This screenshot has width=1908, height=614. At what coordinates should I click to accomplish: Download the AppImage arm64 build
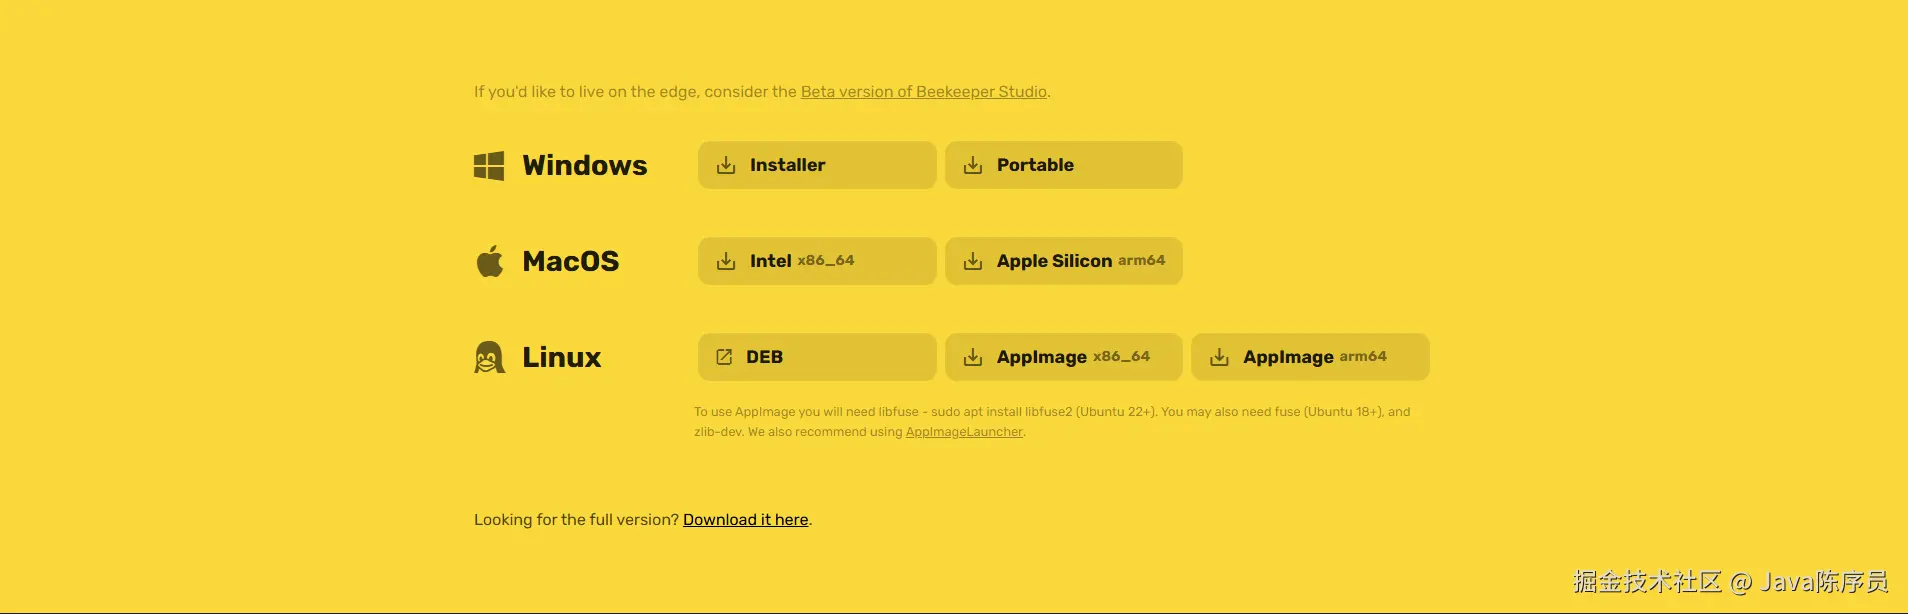(x=1310, y=357)
